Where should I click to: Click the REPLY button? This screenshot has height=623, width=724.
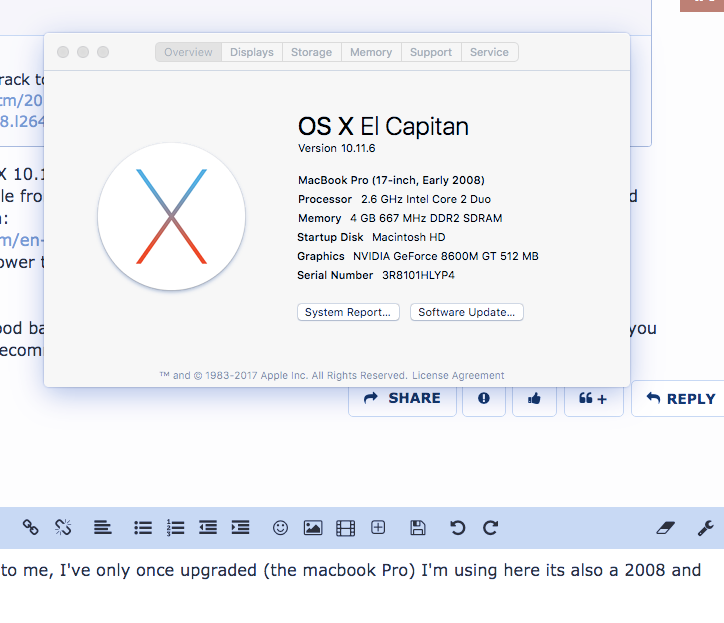(x=680, y=398)
